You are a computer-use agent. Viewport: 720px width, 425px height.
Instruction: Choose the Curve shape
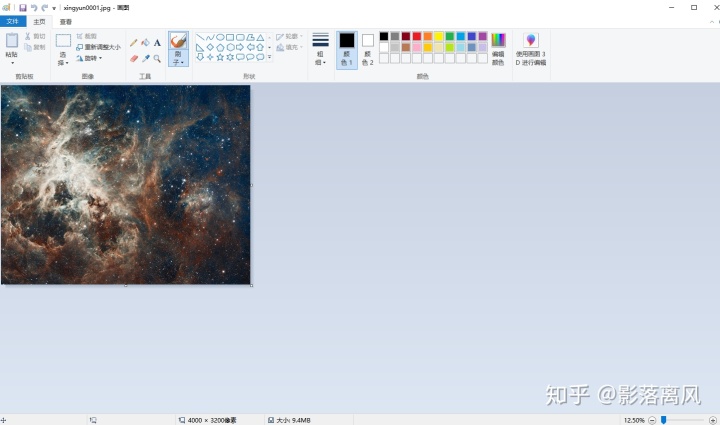coord(210,37)
